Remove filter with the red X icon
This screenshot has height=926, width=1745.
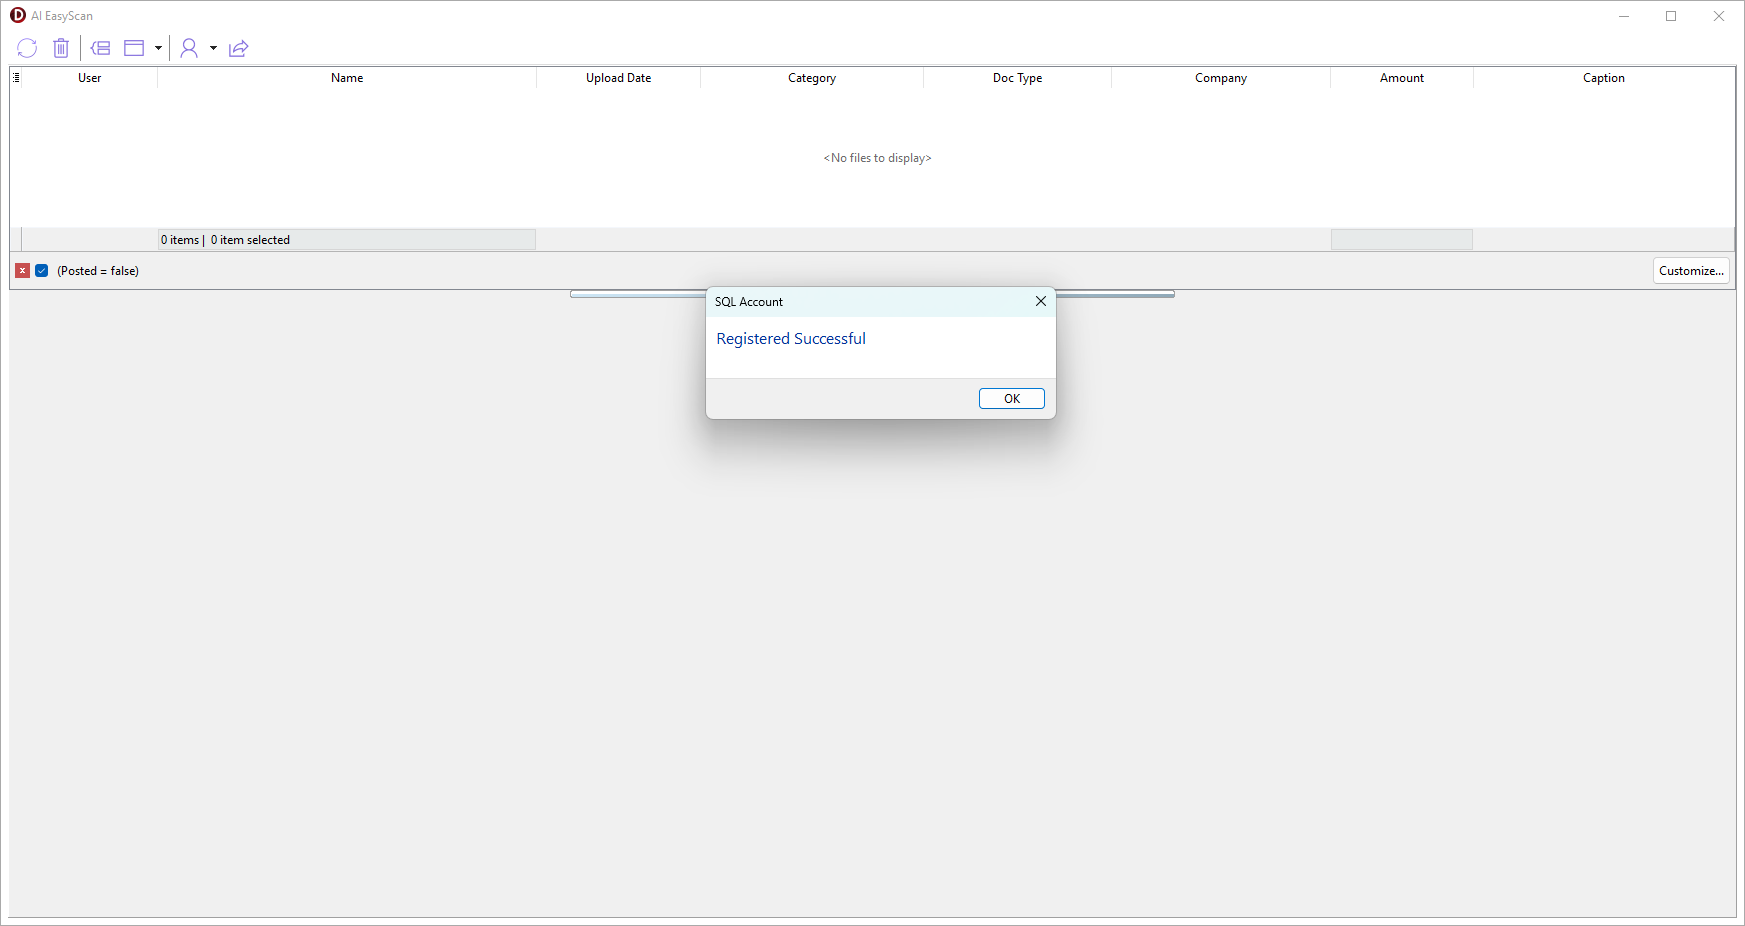pyautogui.click(x=22, y=271)
